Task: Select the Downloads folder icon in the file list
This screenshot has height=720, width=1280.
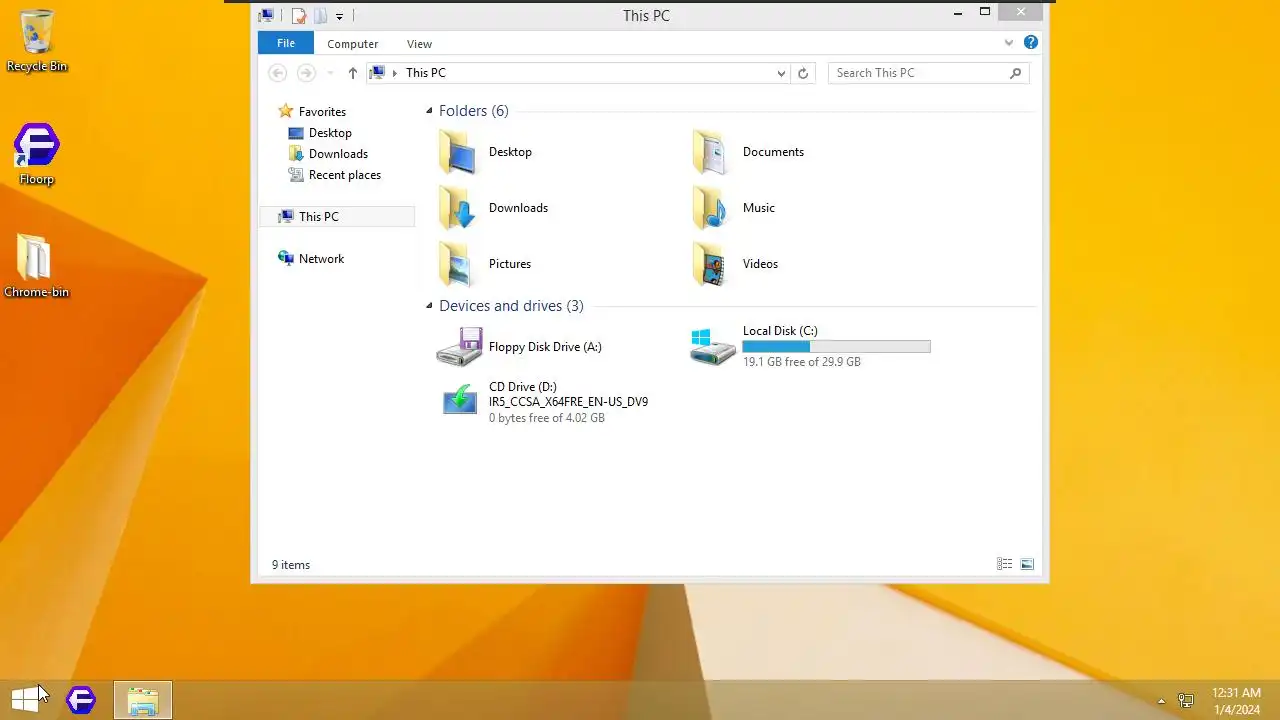Action: click(458, 208)
